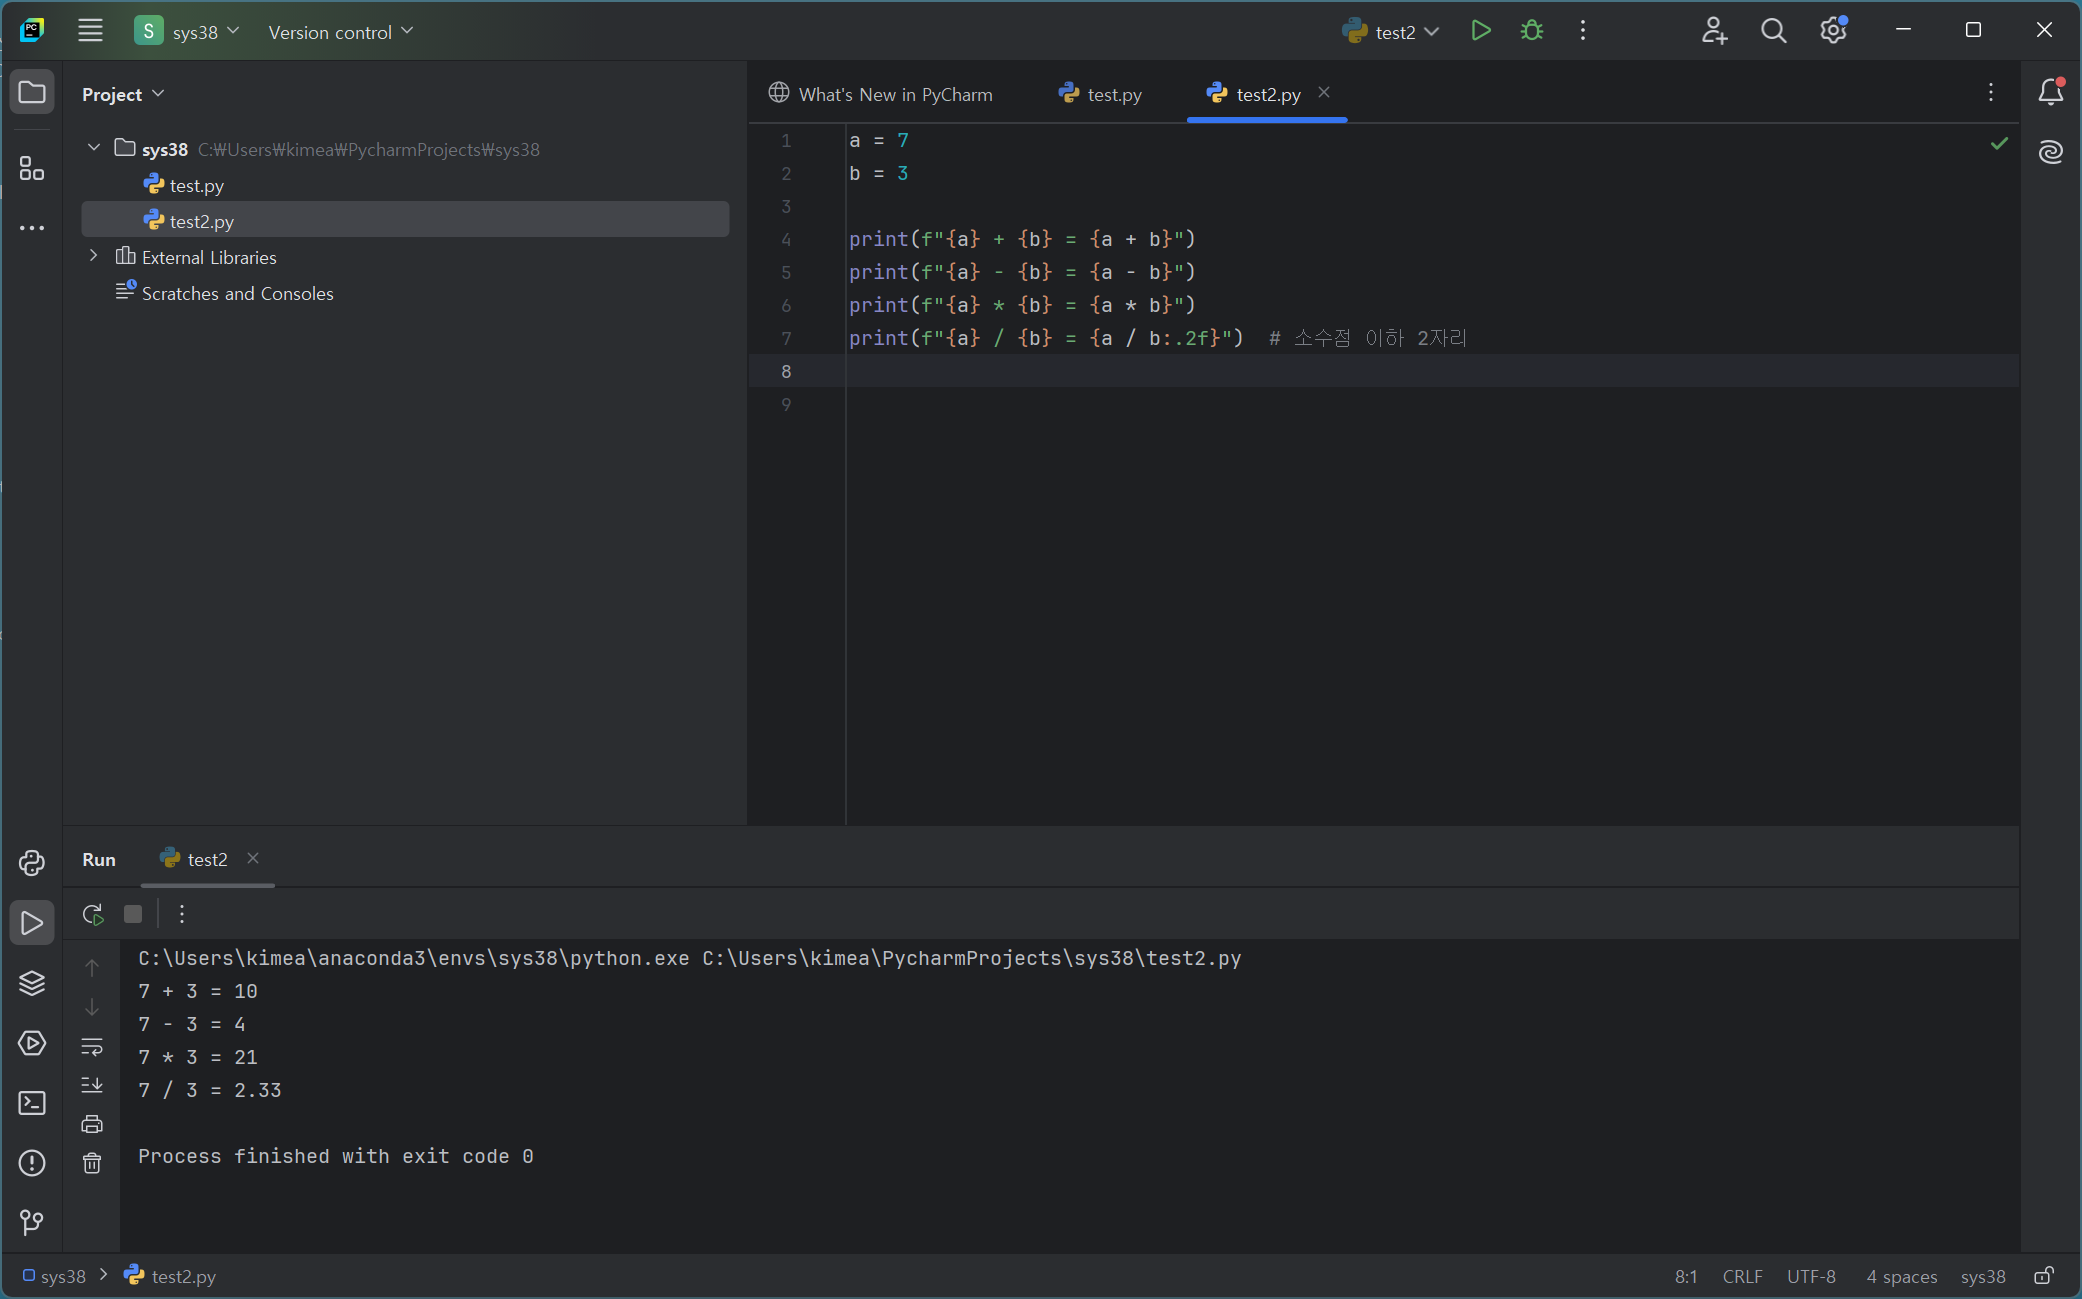Click the Debug bug icon

click(1531, 31)
